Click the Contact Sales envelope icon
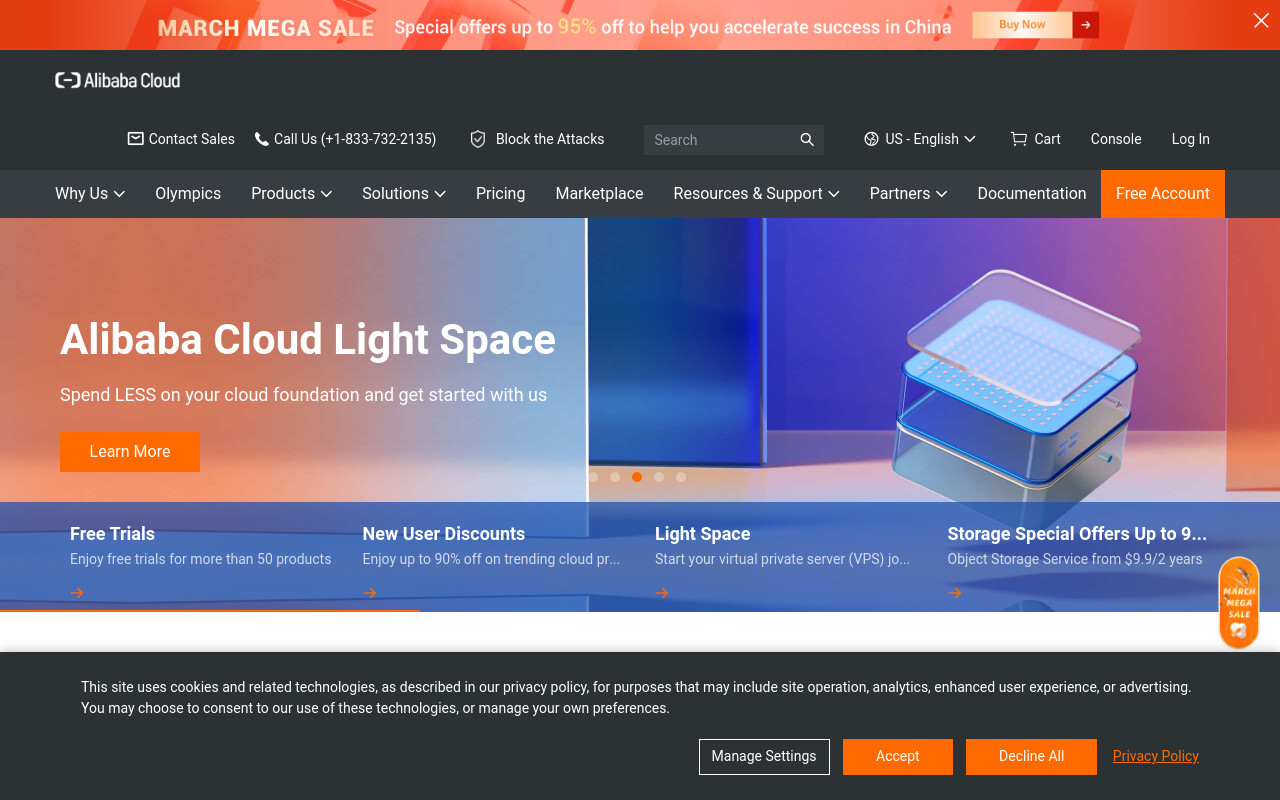Image resolution: width=1280 pixels, height=800 pixels. (x=135, y=139)
